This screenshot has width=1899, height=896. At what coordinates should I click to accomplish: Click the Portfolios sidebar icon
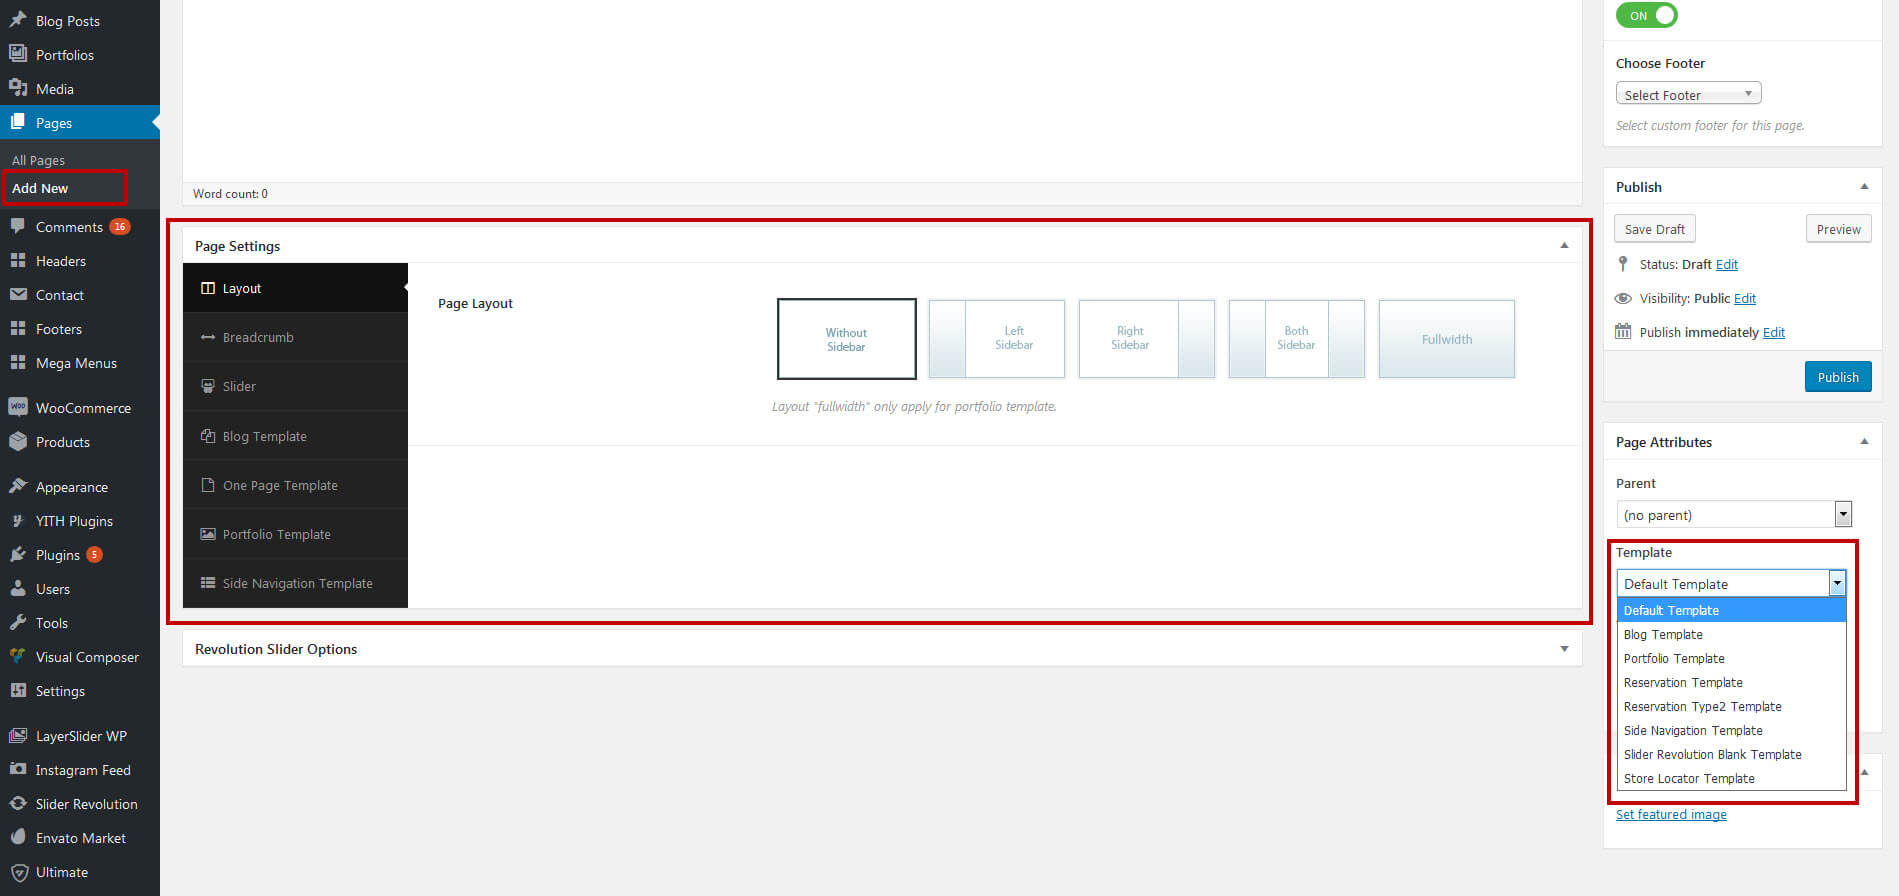[18, 54]
